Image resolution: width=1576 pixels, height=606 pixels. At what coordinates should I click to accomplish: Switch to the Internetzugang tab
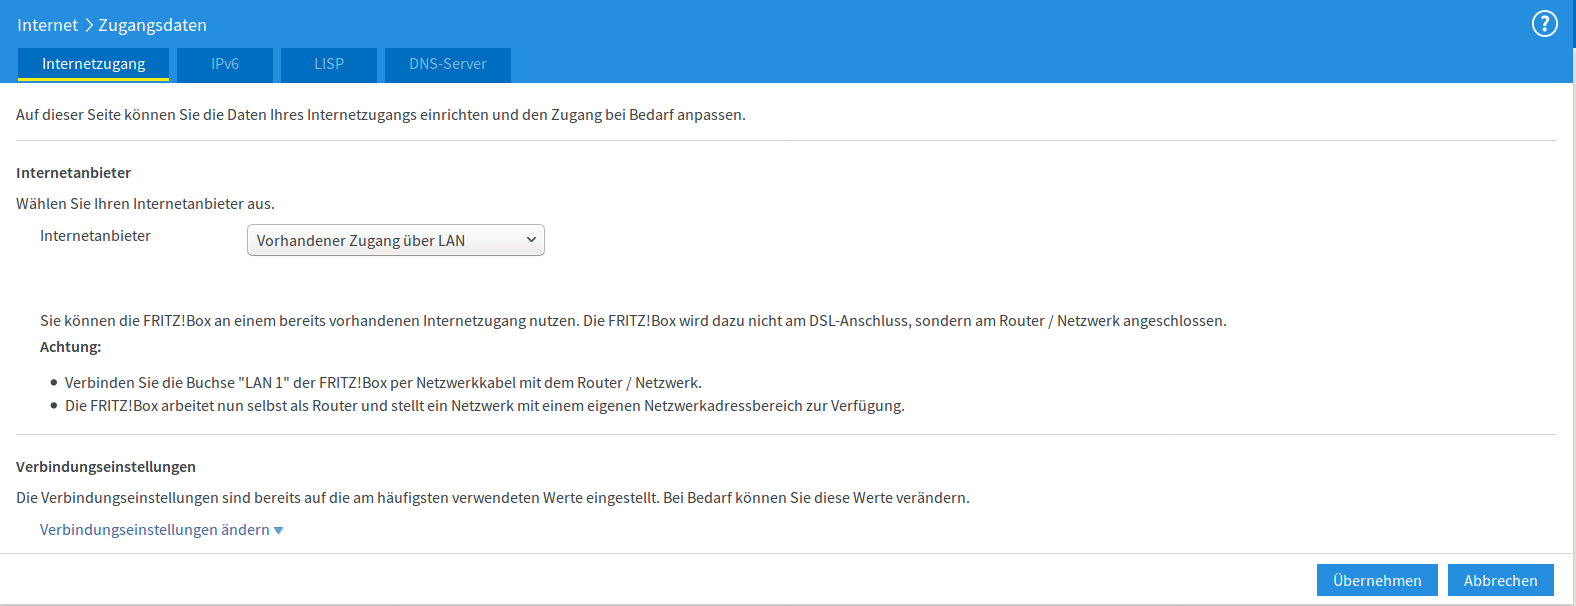pyautogui.click(x=93, y=64)
